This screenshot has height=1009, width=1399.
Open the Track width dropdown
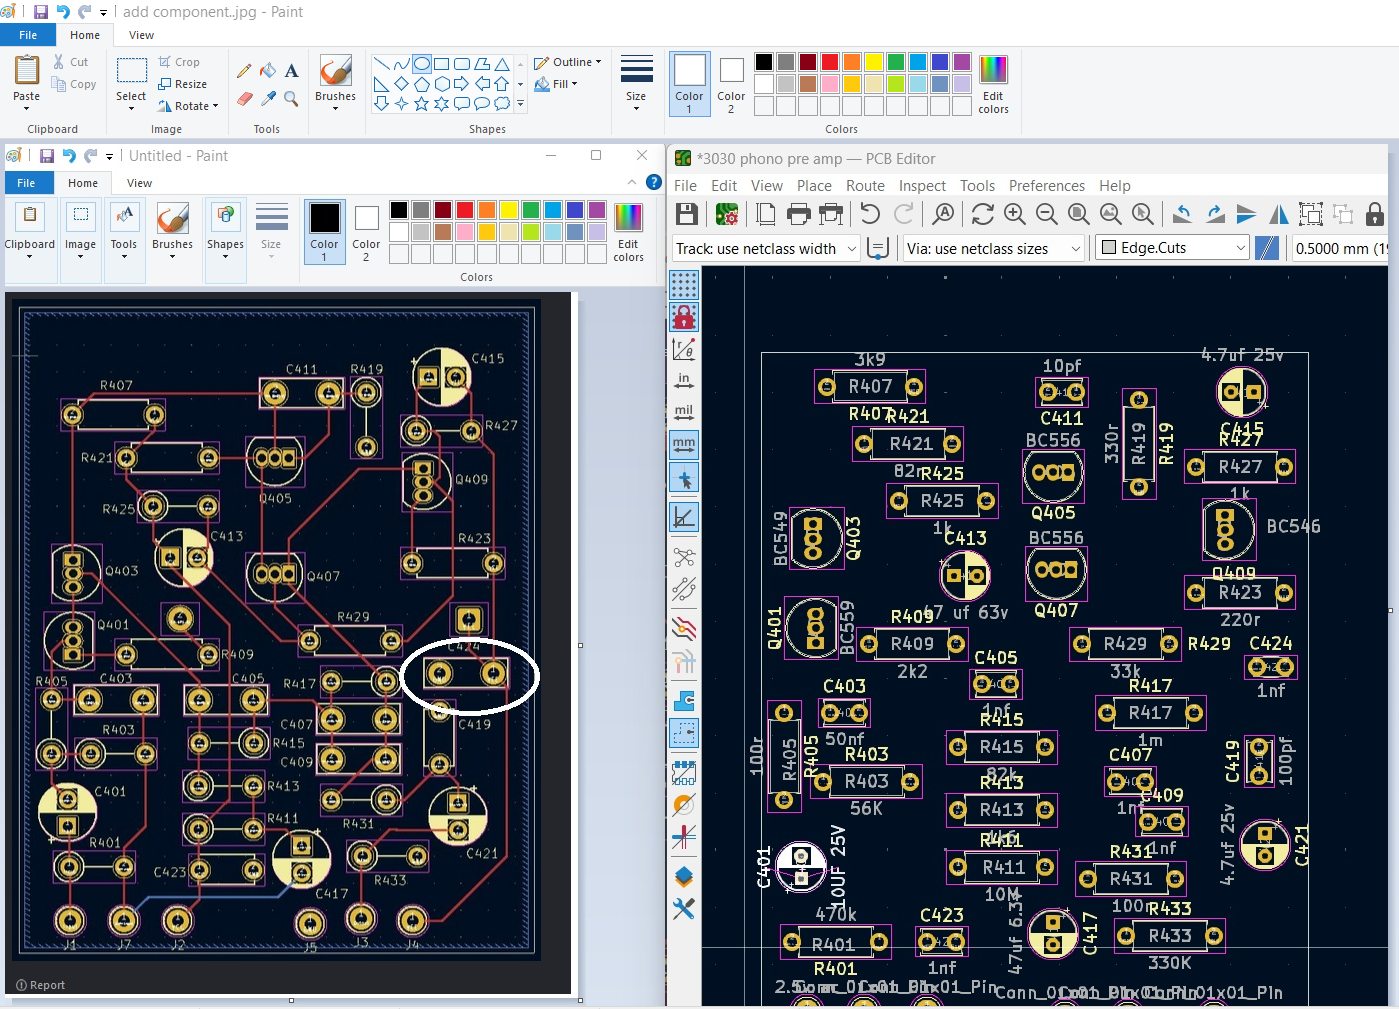click(x=766, y=248)
